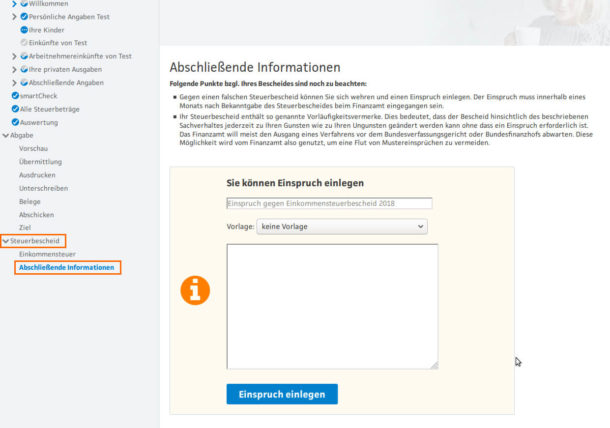
Task: Click the Einspruch subject input field
Action: pyautogui.click(x=329, y=203)
